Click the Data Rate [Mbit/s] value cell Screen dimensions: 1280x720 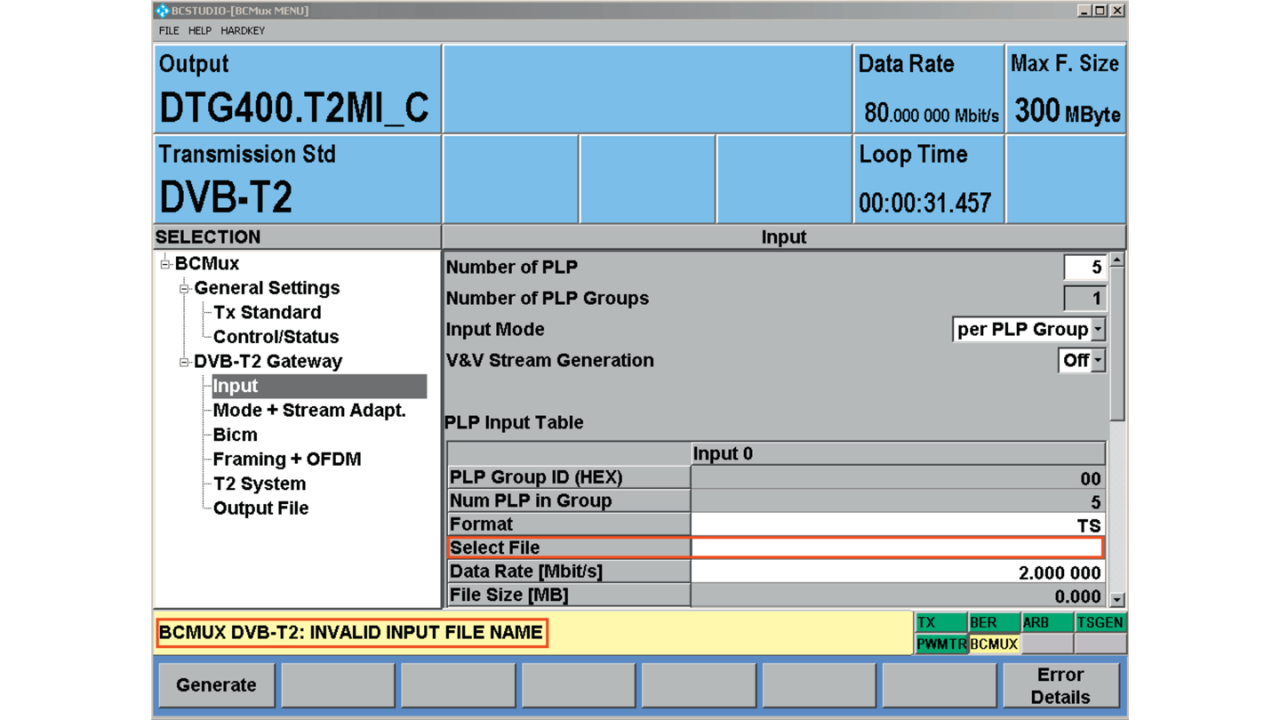898,572
